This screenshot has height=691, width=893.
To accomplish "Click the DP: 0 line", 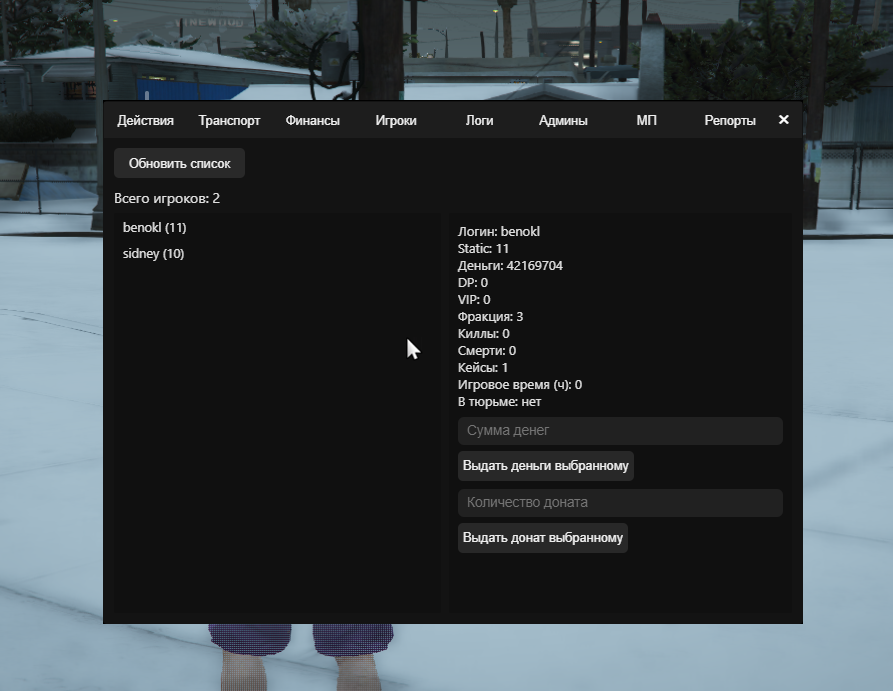I will (x=473, y=283).
